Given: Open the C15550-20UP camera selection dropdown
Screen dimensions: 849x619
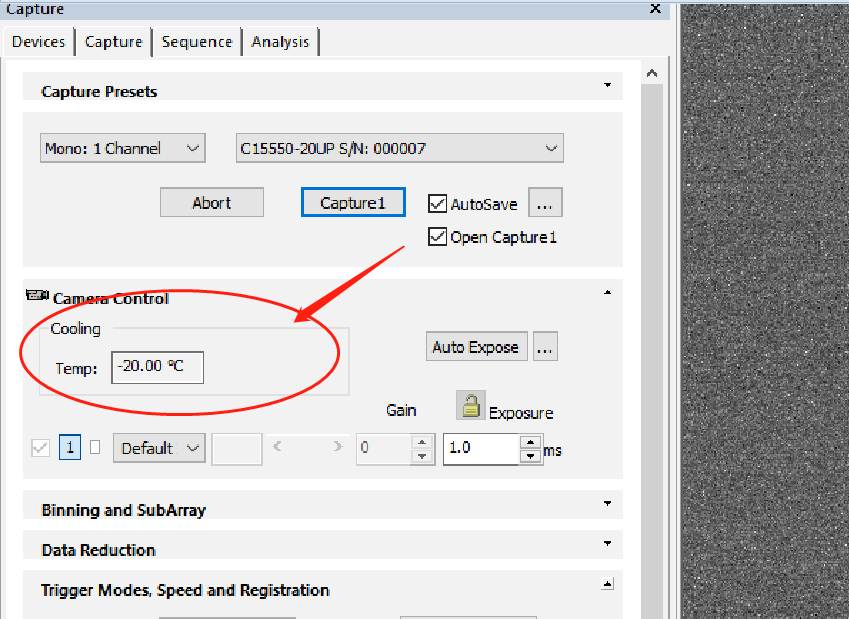Looking at the screenshot, I should (399, 148).
